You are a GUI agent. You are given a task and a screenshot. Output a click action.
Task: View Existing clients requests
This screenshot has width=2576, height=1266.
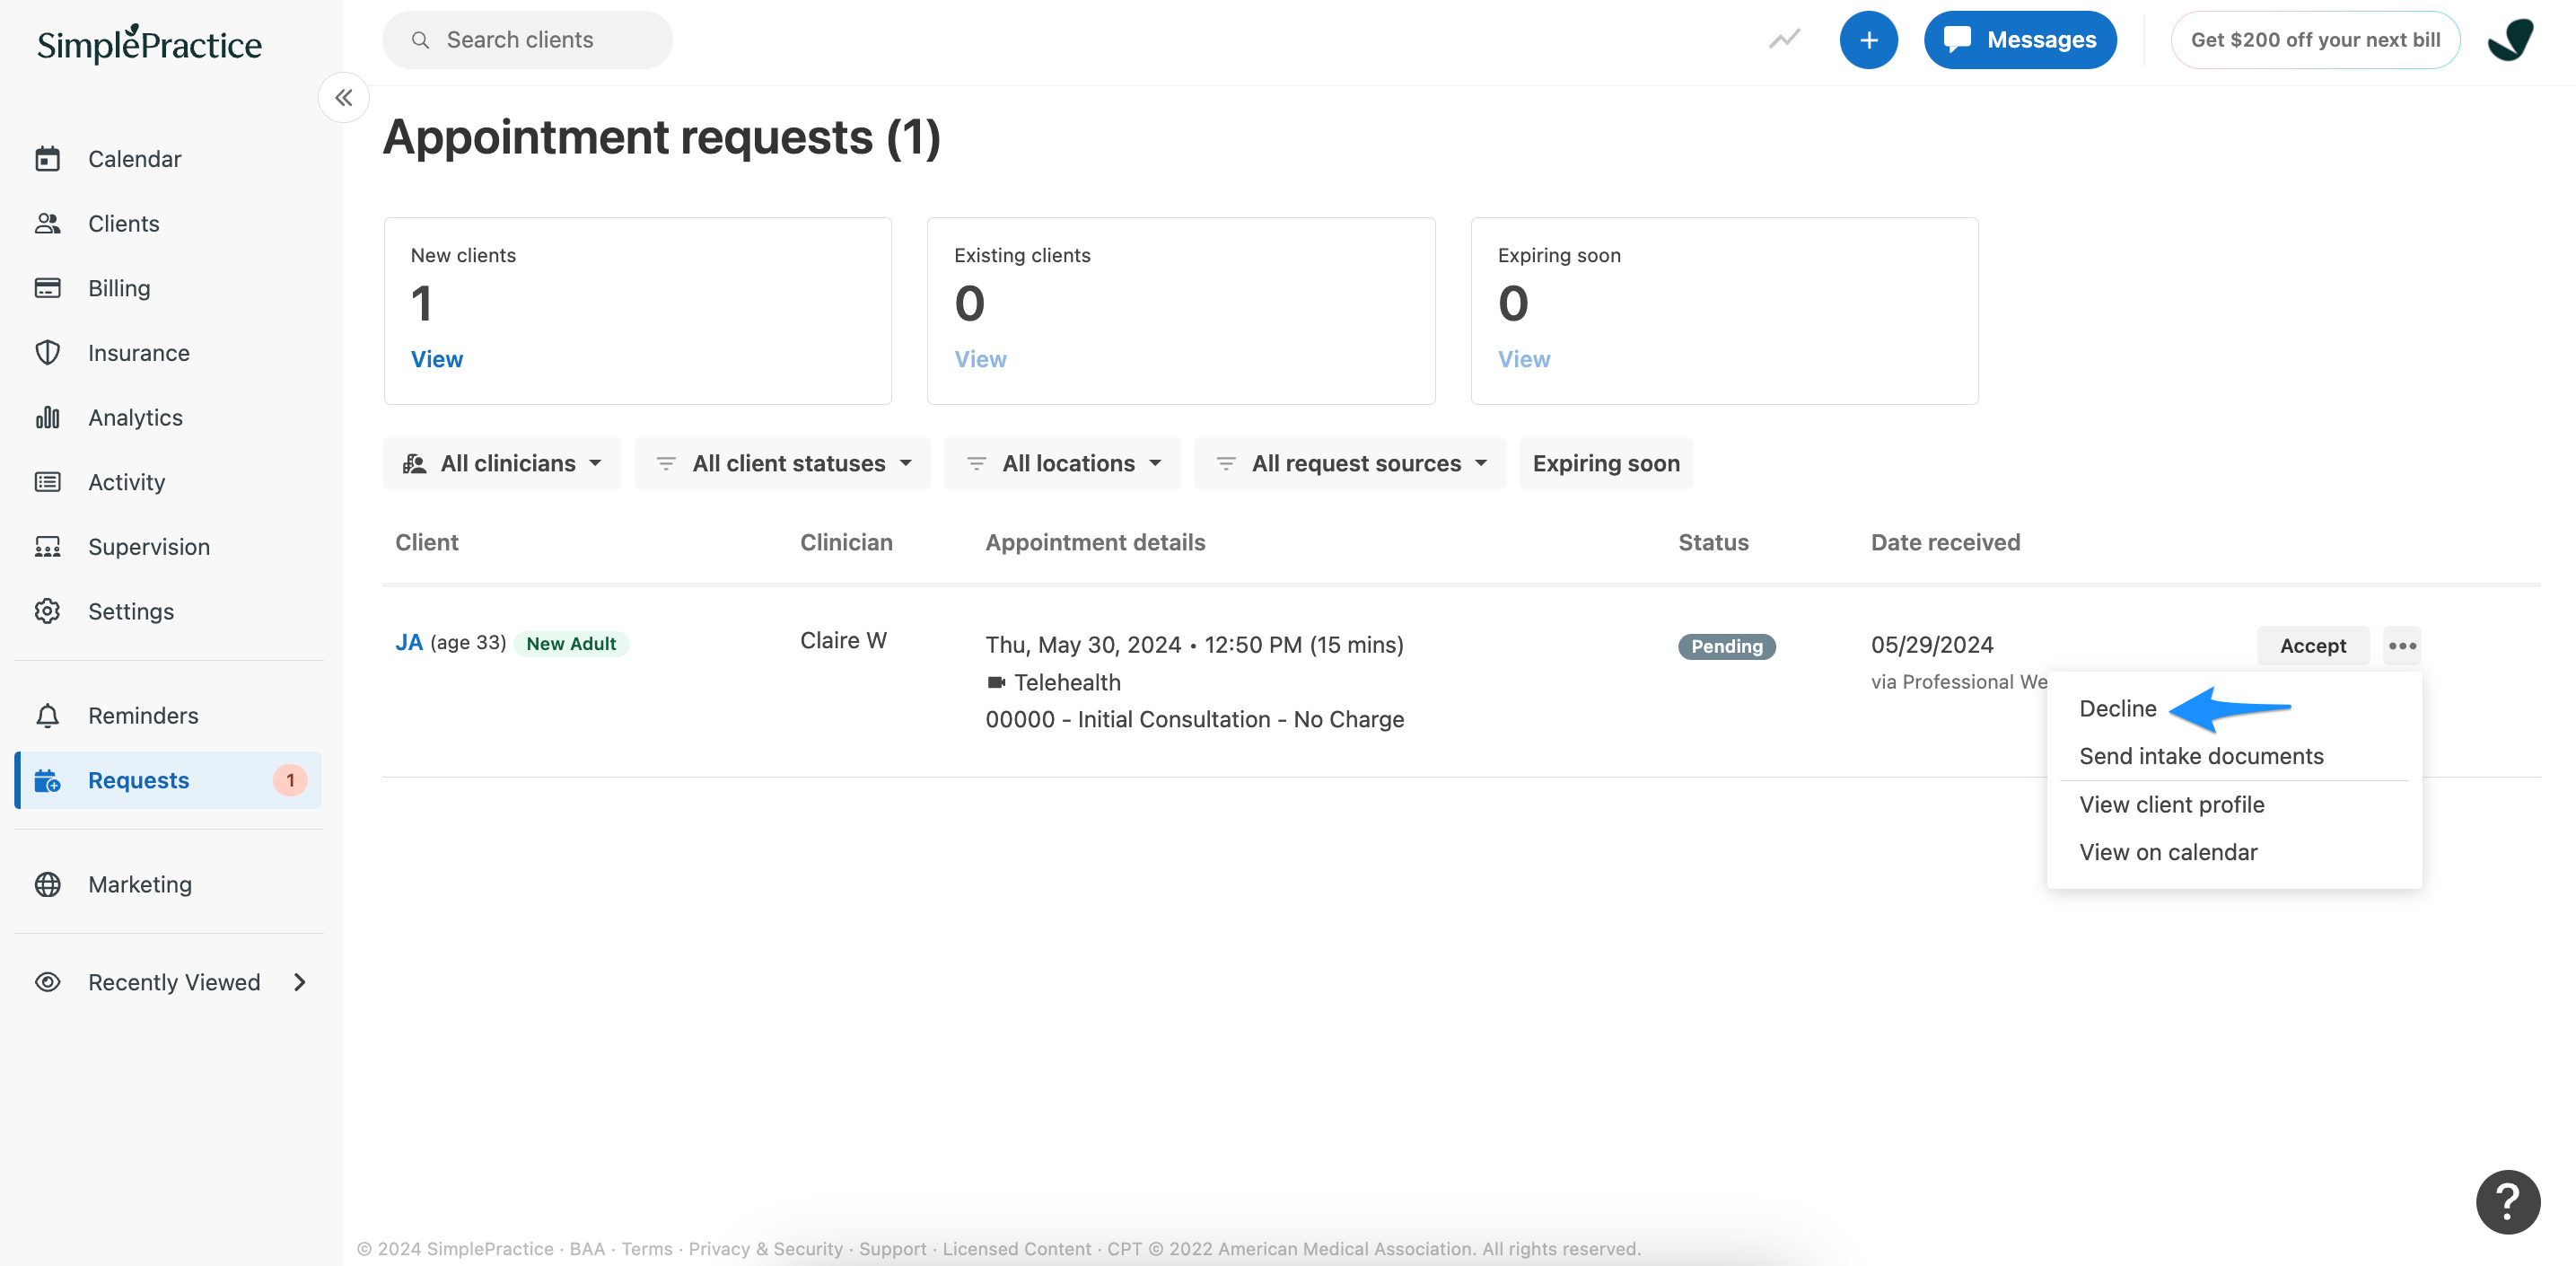coord(980,359)
